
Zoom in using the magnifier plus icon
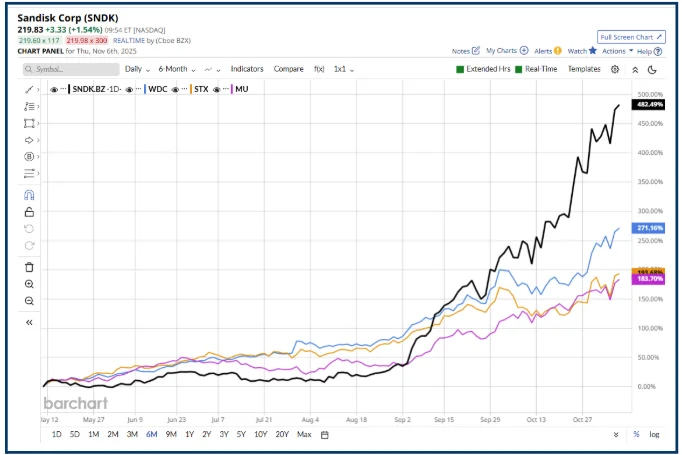[x=29, y=284]
